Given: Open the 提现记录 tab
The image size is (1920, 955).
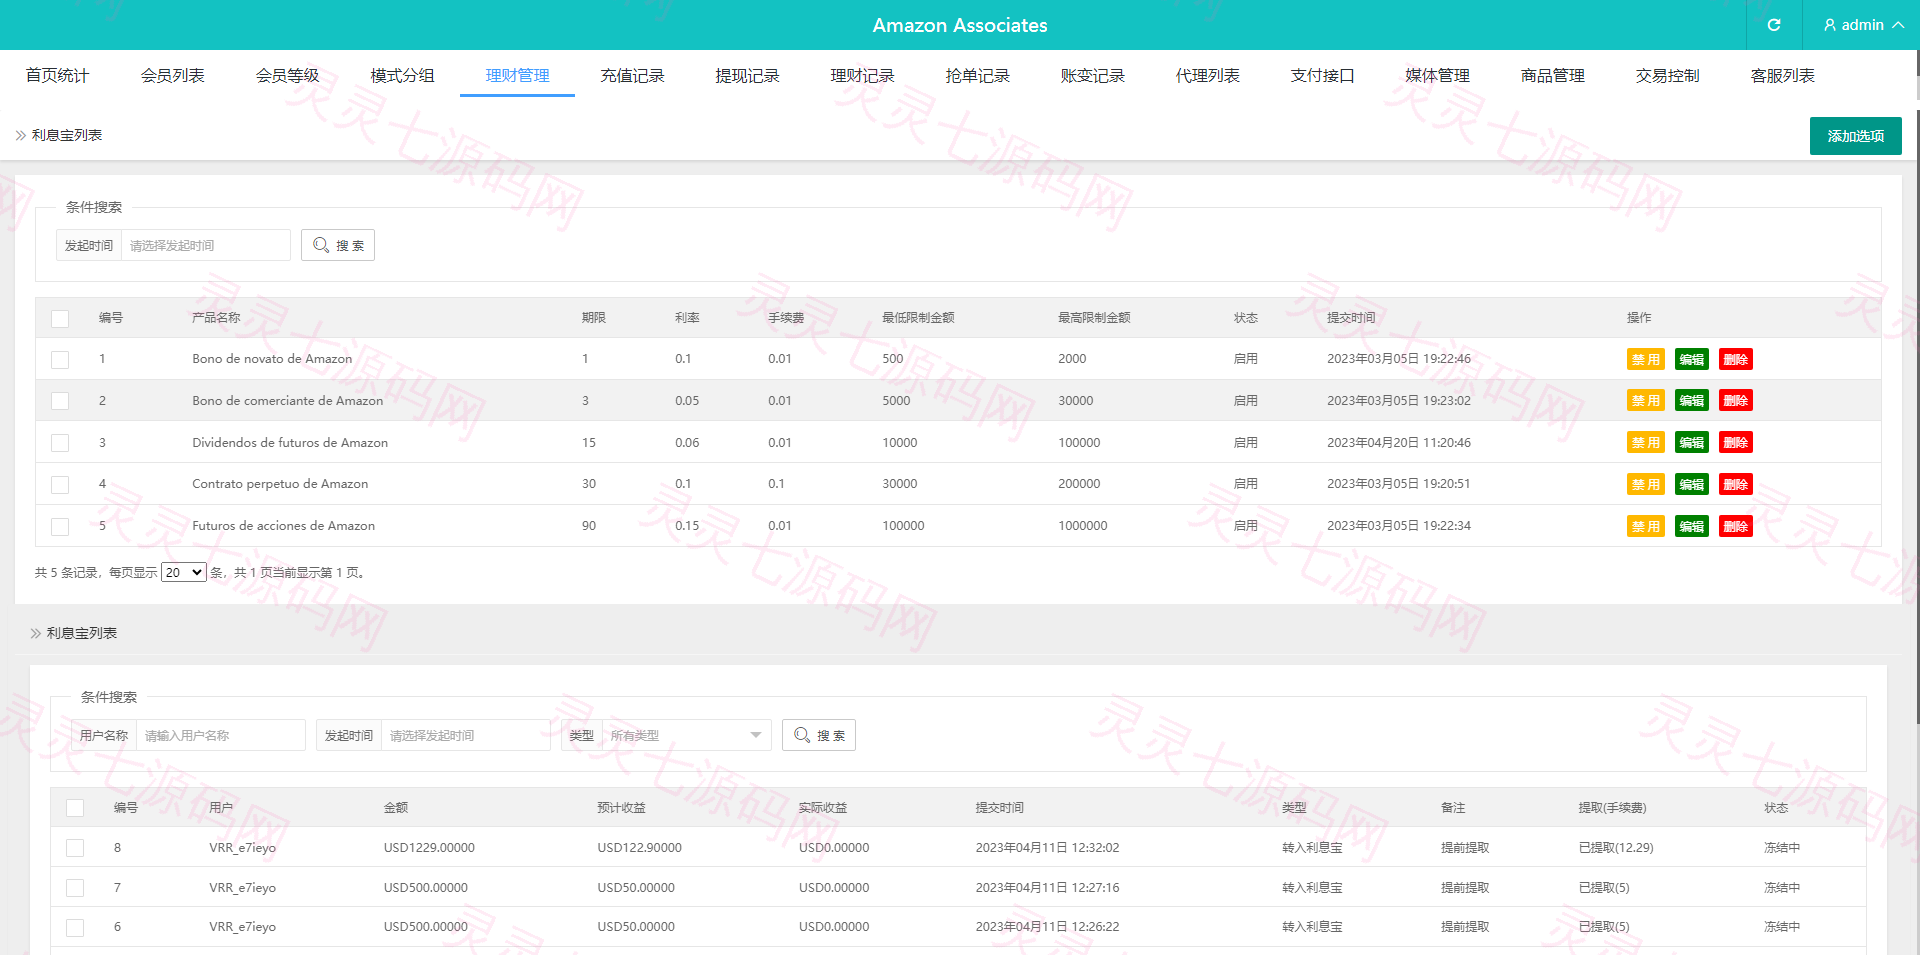Looking at the screenshot, I should 747,76.
